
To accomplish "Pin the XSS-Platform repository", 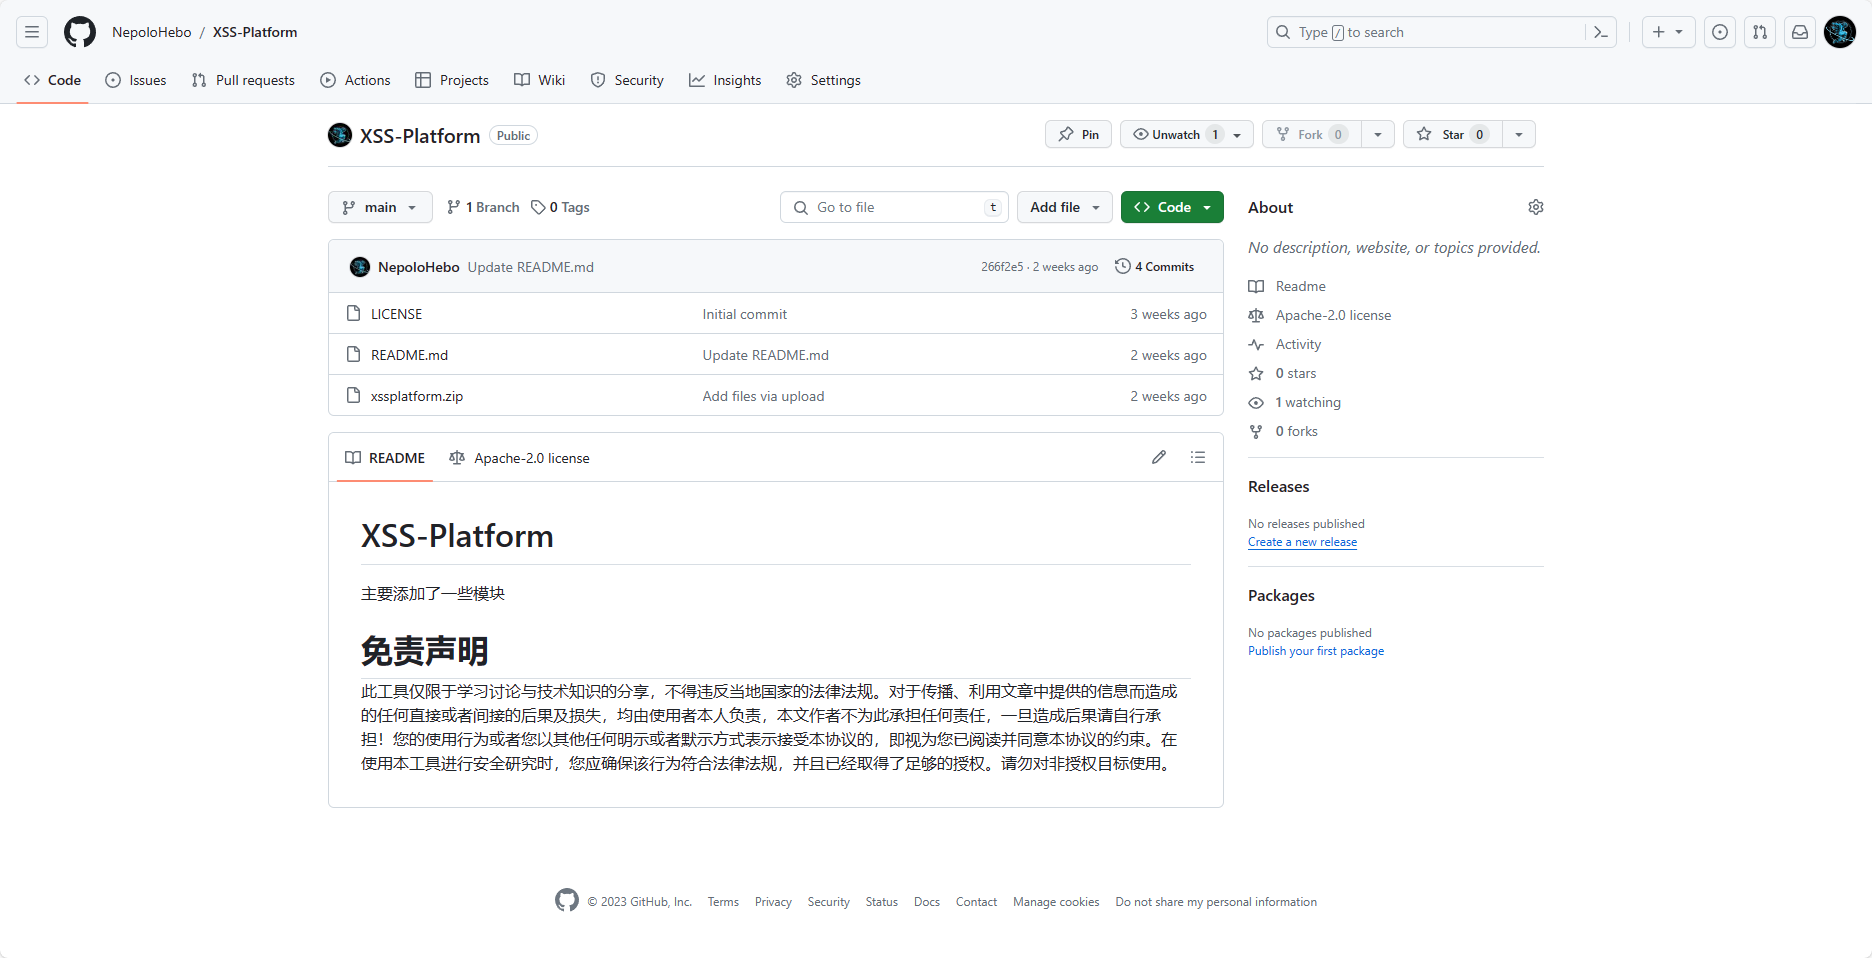I will coord(1077,134).
